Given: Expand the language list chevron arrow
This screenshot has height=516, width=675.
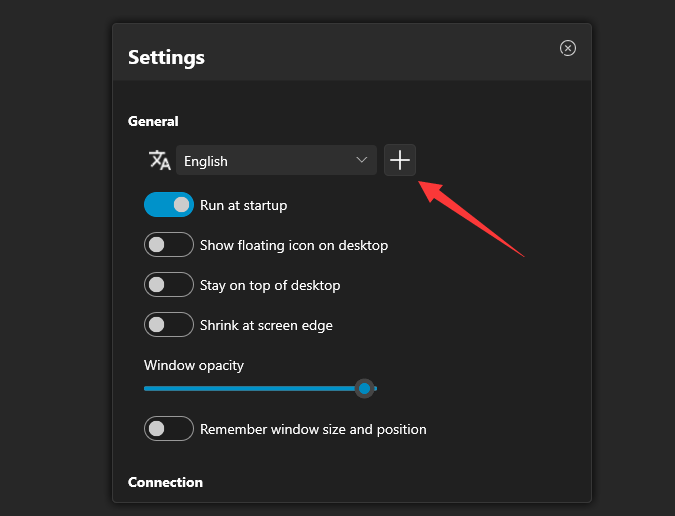Looking at the screenshot, I should click(362, 160).
